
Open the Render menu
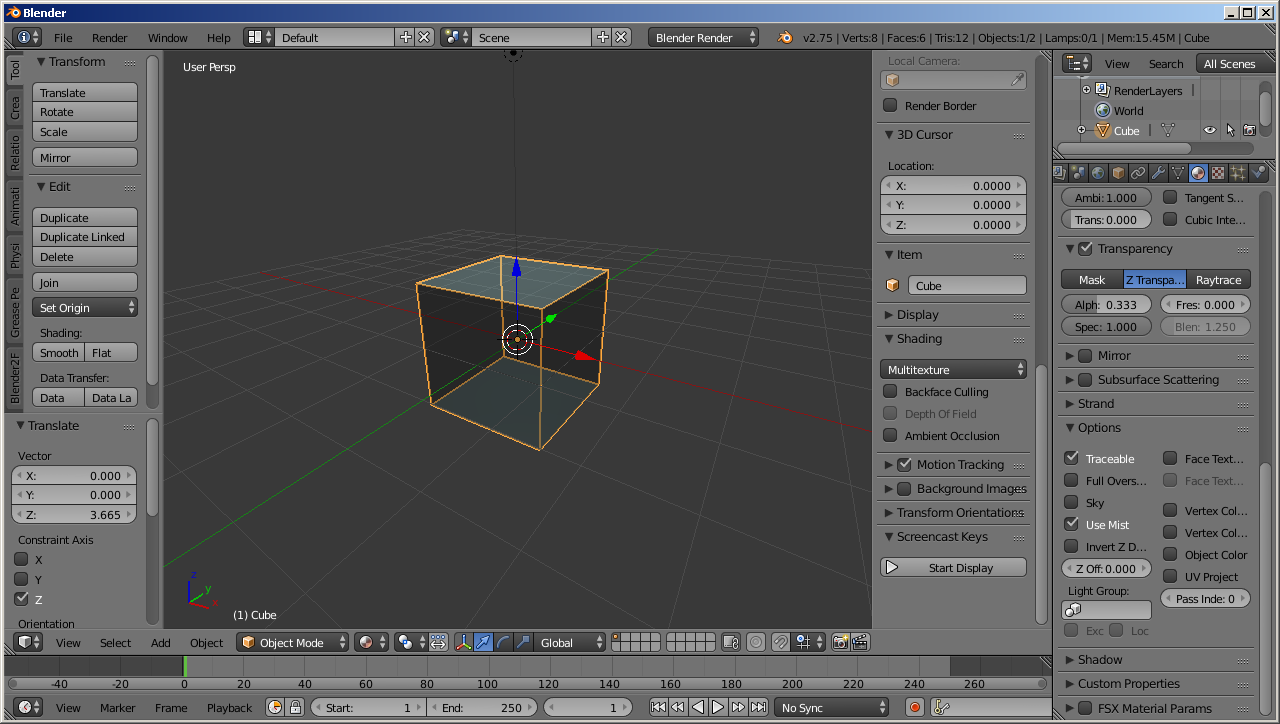109,37
